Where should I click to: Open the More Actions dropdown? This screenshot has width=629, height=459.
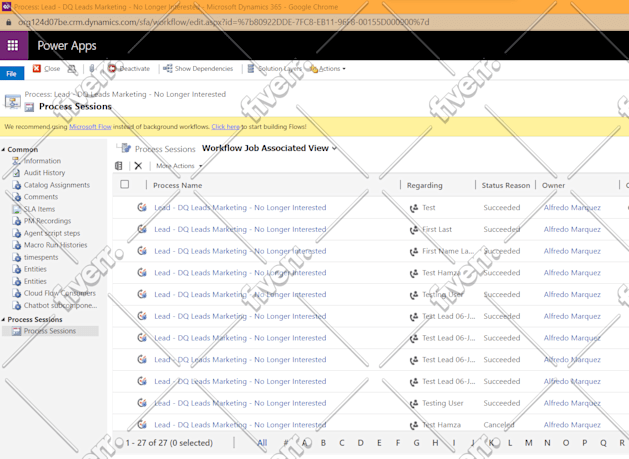pyautogui.click(x=179, y=166)
